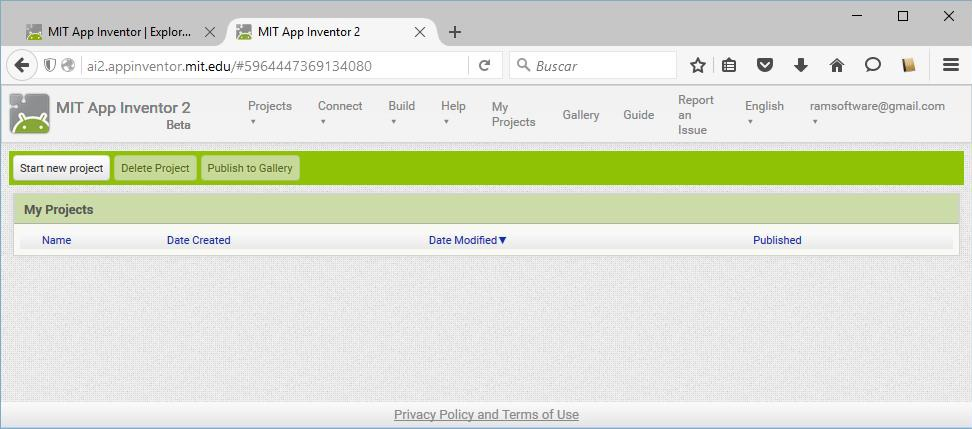Click the browser back arrow button
Screen dimensions: 972x429
coord(22,65)
